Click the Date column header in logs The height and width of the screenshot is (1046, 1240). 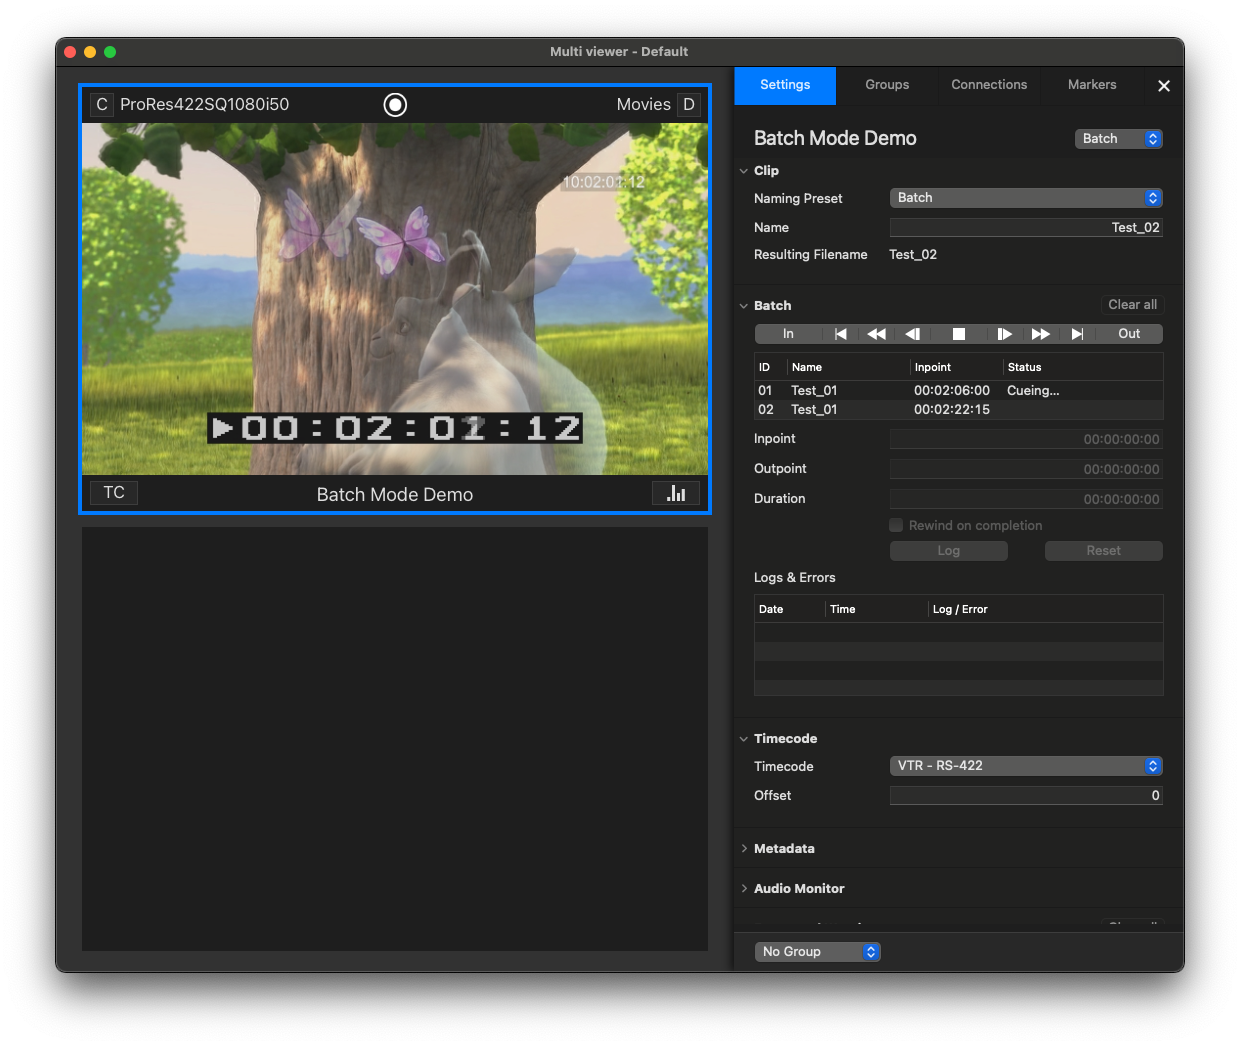click(x=789, y=609)
